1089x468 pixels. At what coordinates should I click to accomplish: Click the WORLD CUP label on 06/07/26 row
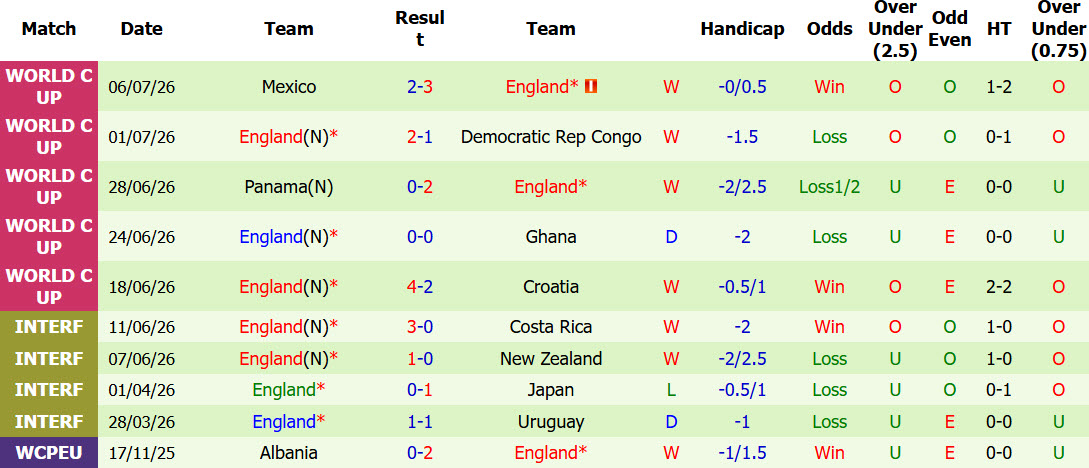pyautogui.click(x=49, y=87)
